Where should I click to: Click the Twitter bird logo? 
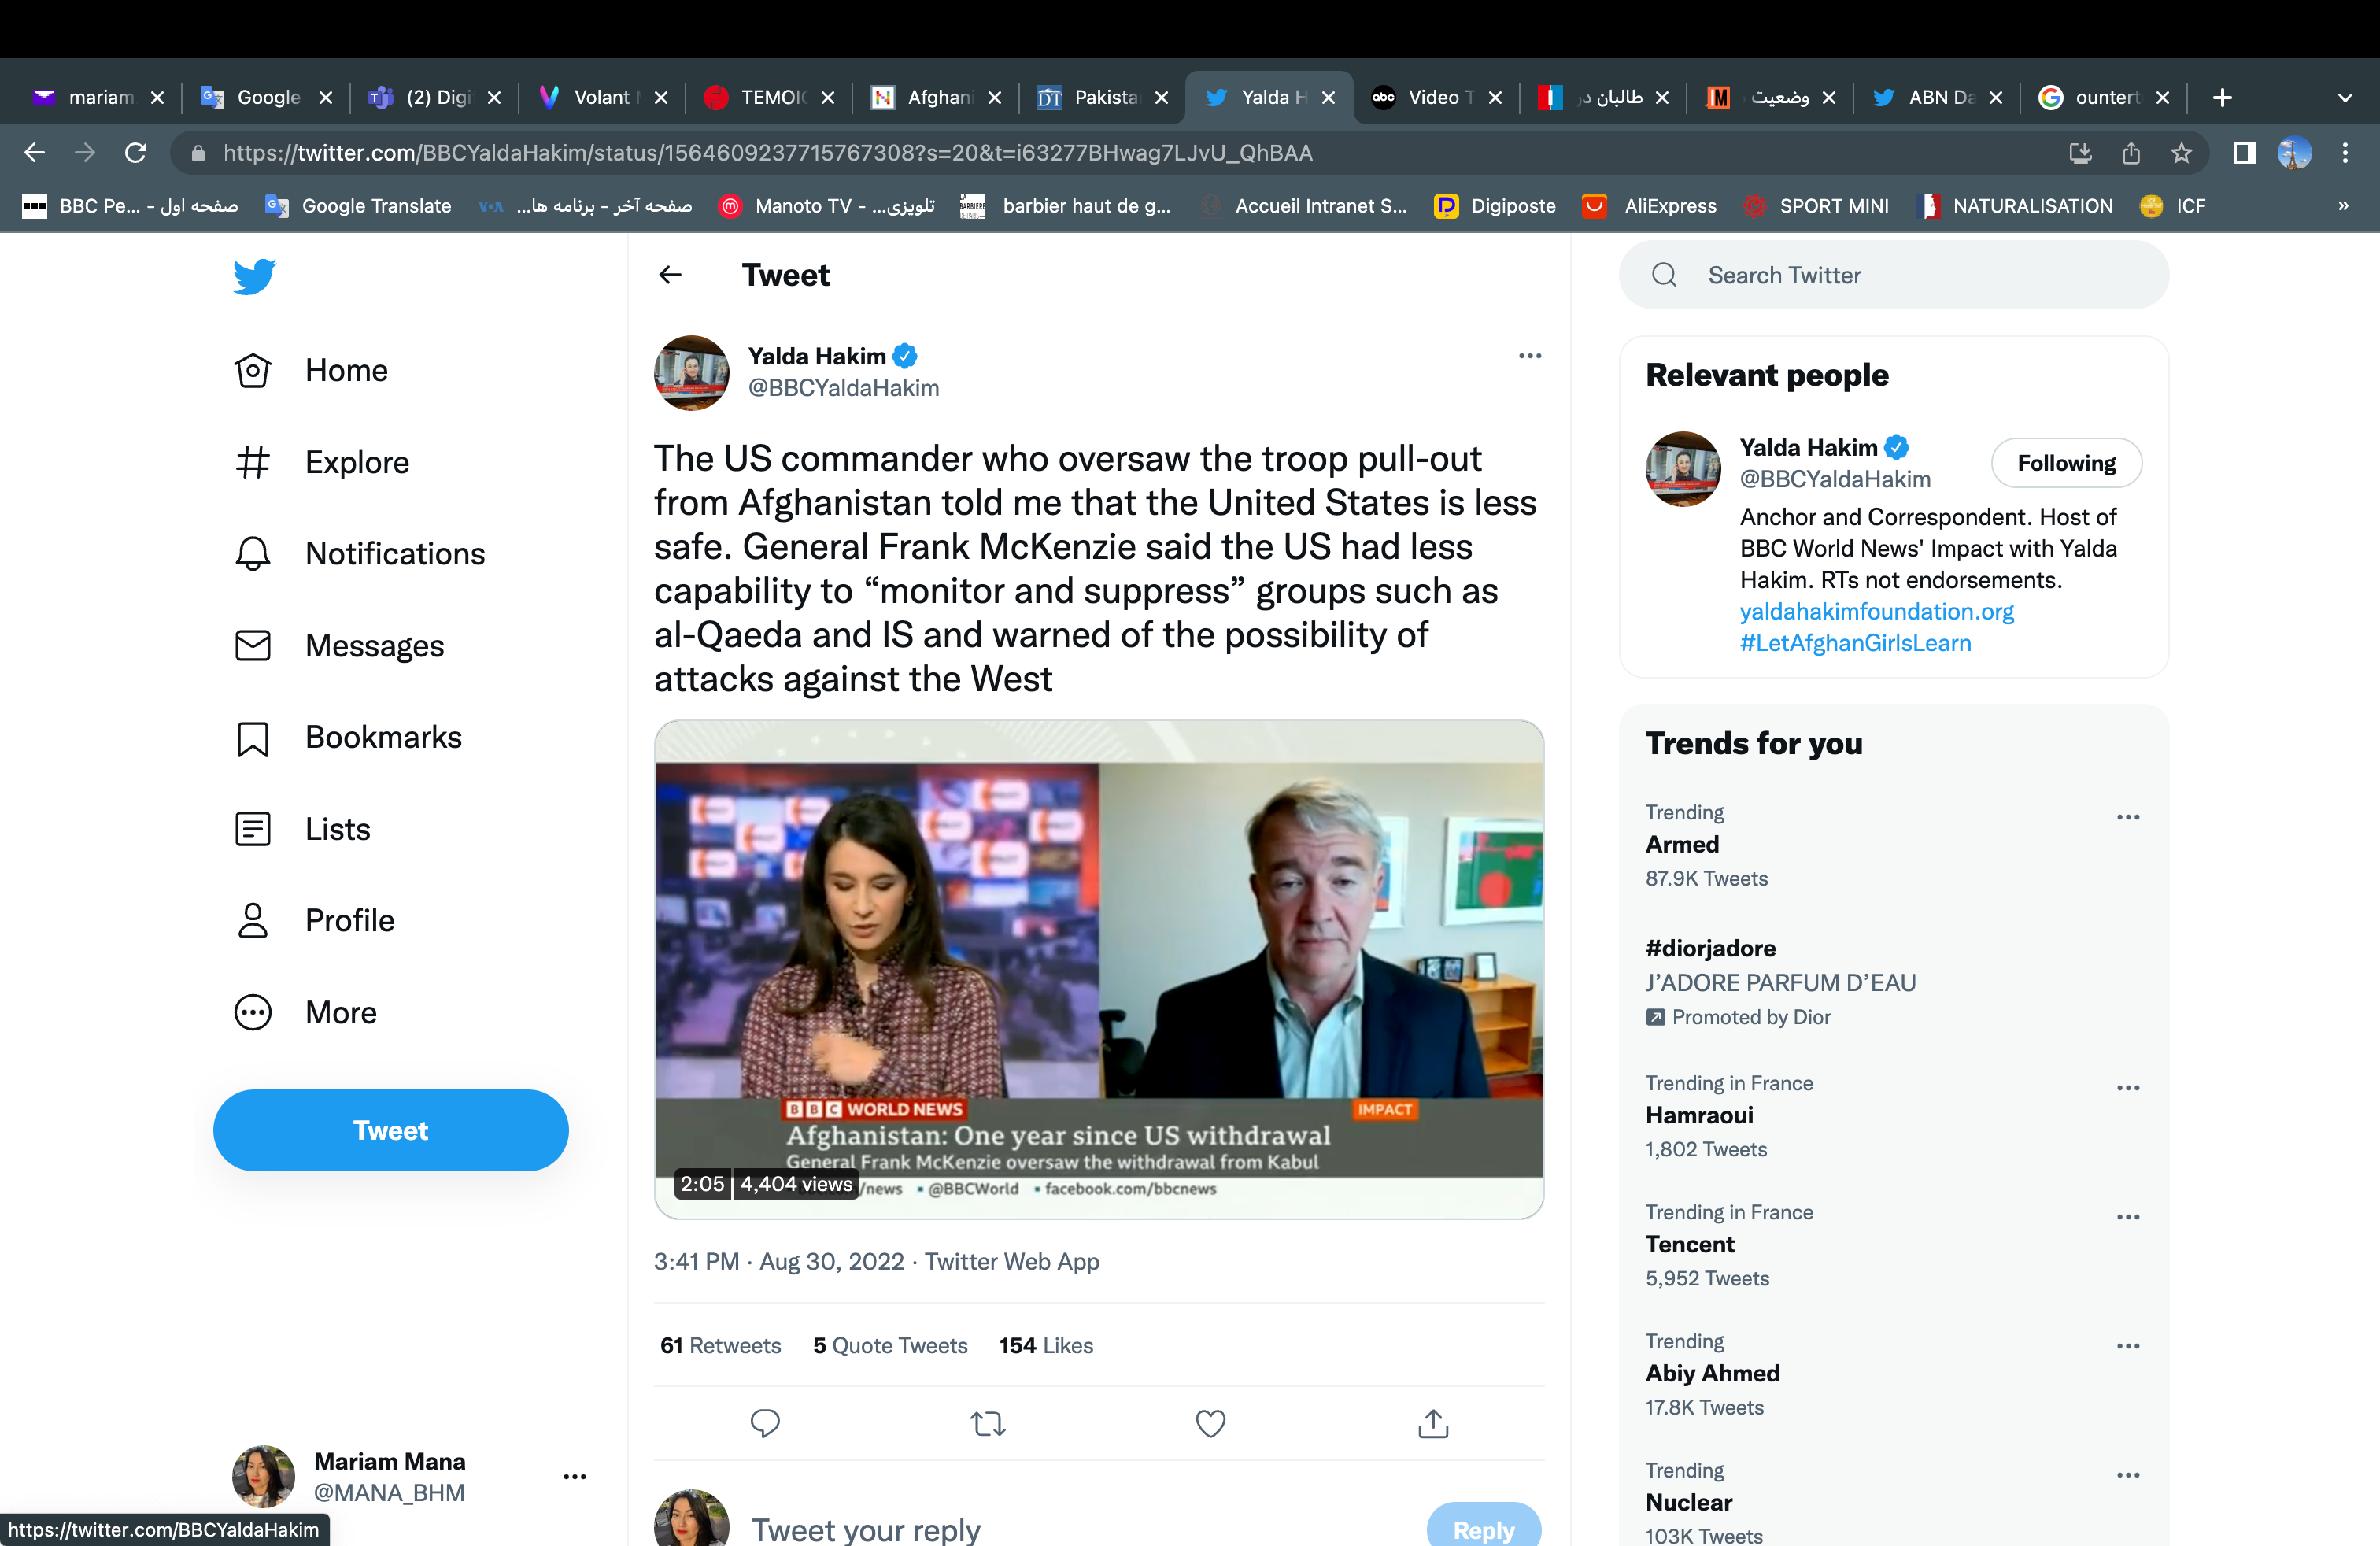point(254,276)
